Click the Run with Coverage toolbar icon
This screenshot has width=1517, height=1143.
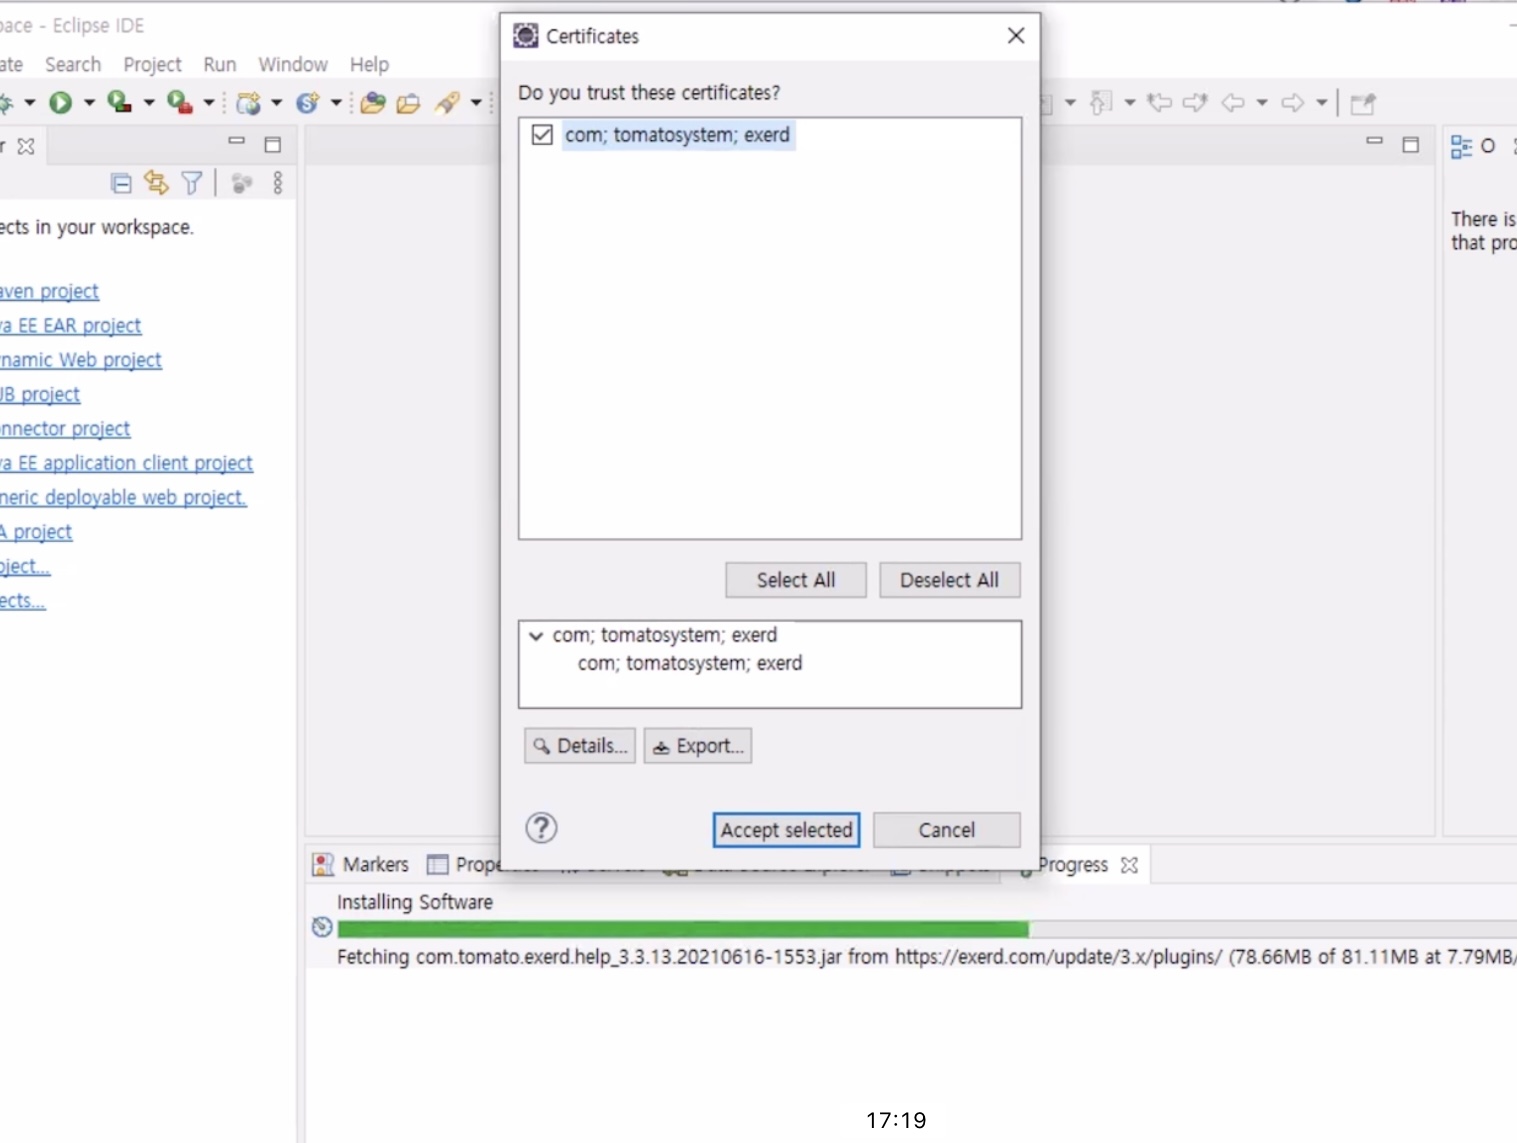click(x=119, y=102)
